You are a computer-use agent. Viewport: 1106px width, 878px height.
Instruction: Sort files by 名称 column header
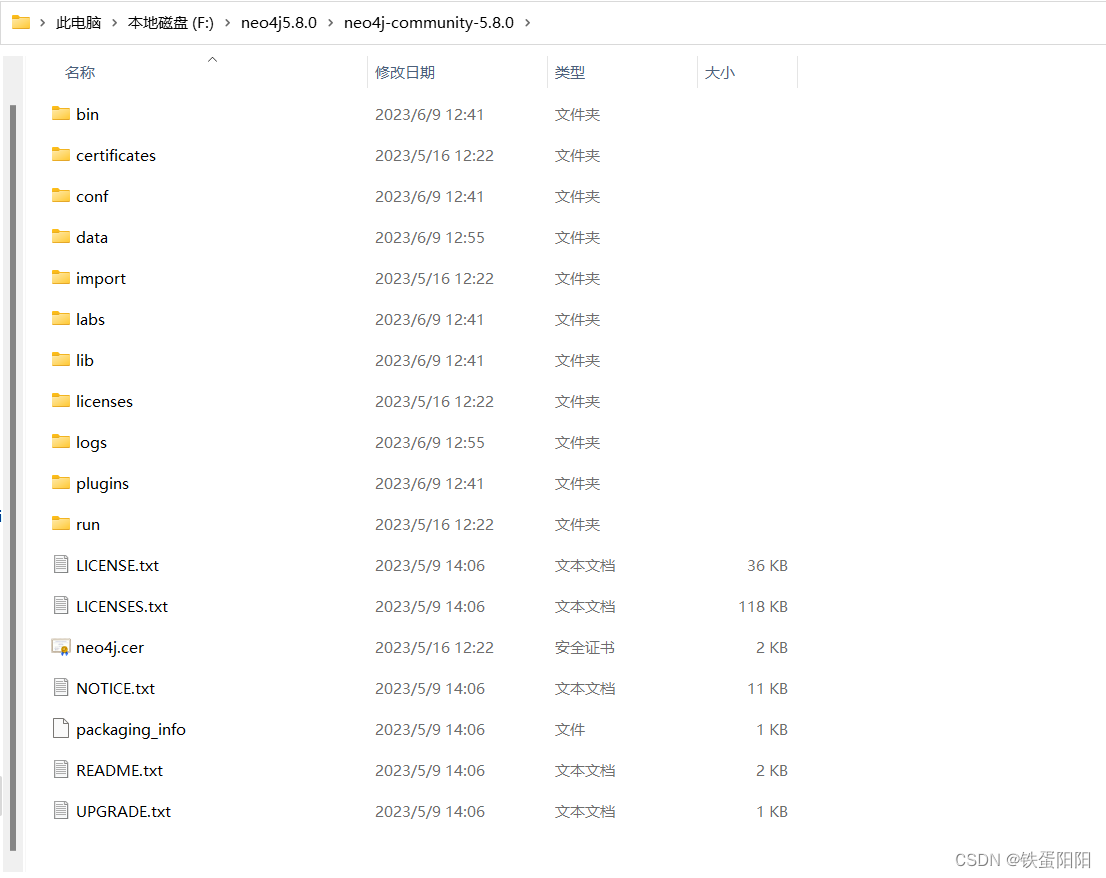[x=80, y=73]
